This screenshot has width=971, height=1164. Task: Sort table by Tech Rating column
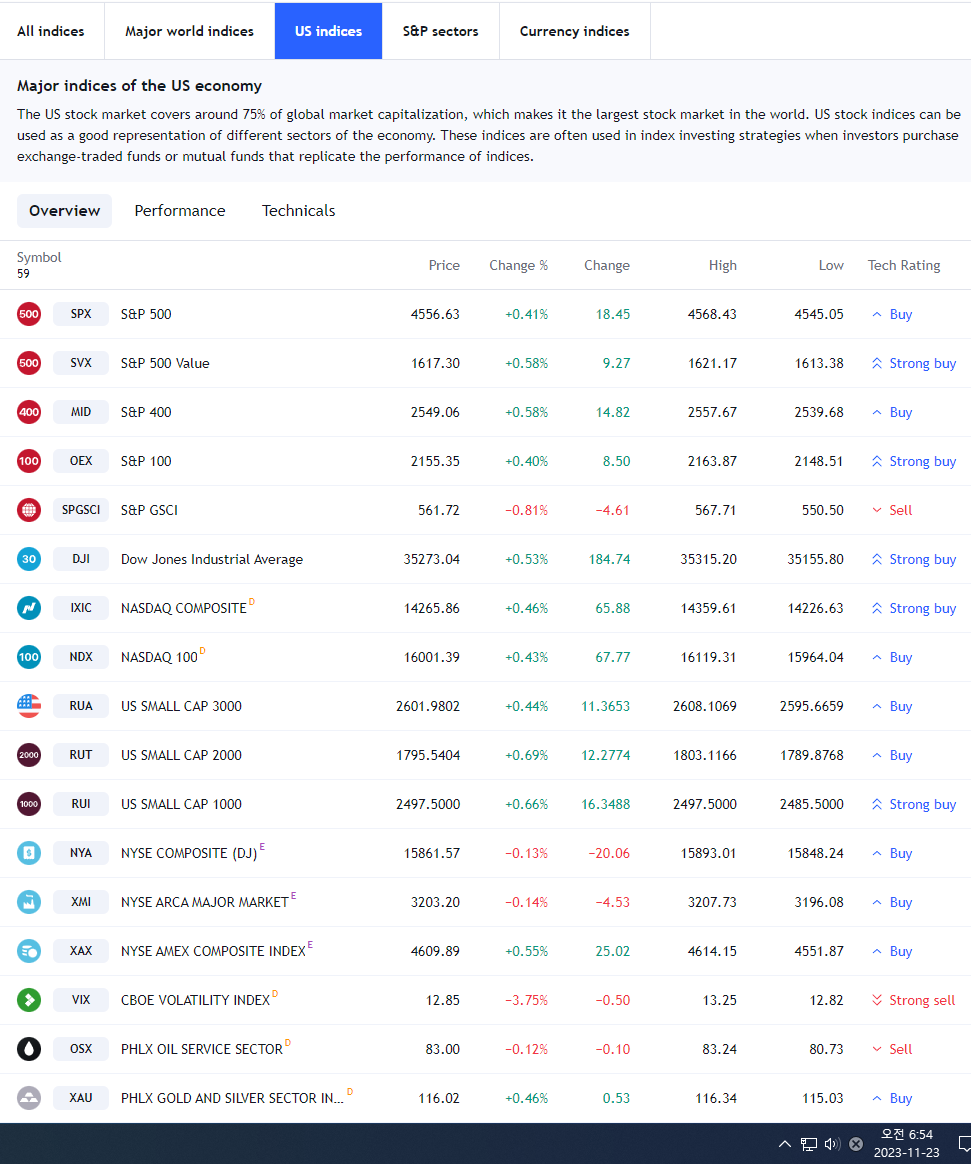904,265
